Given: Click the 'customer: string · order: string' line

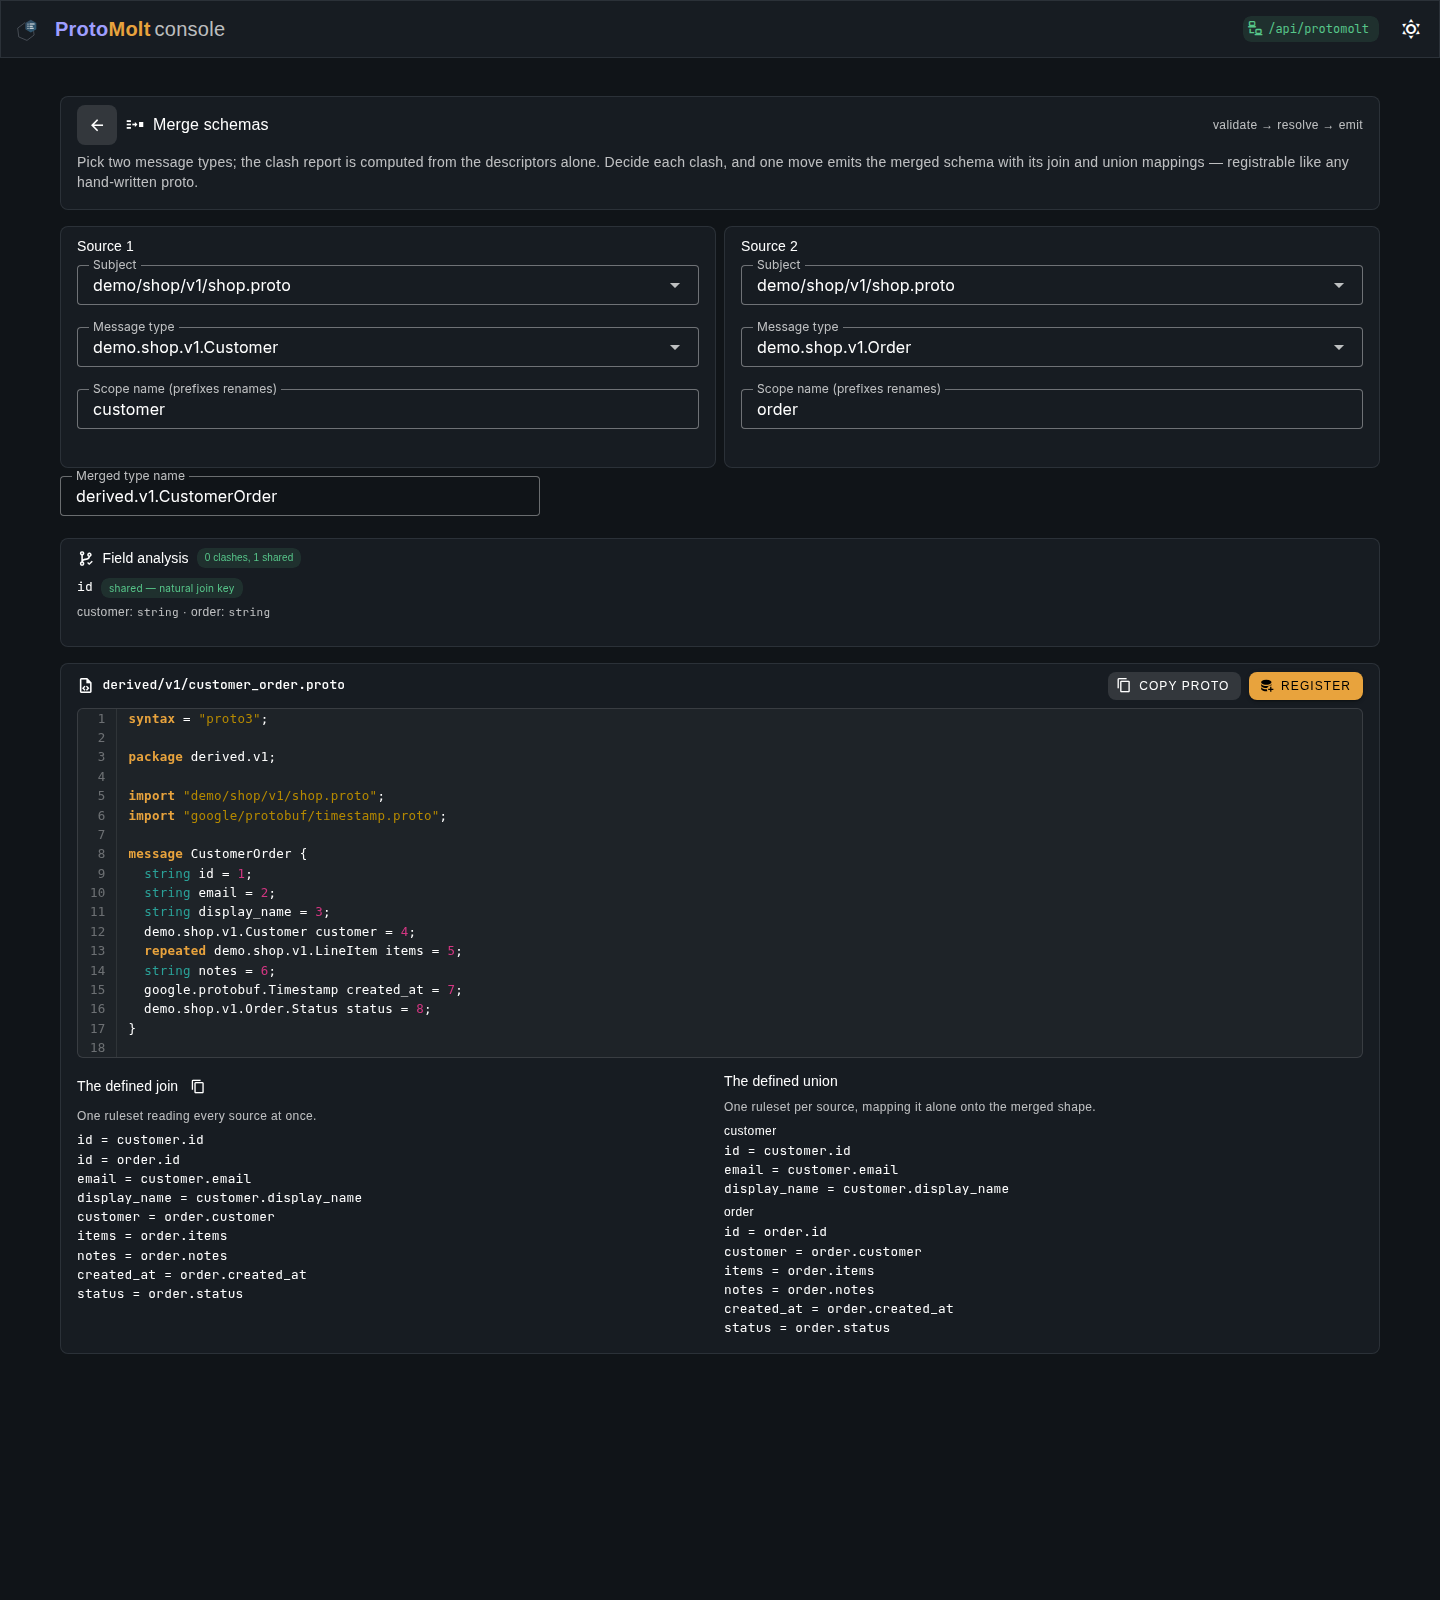Looking at the screenshot, I should pos(173,612).
